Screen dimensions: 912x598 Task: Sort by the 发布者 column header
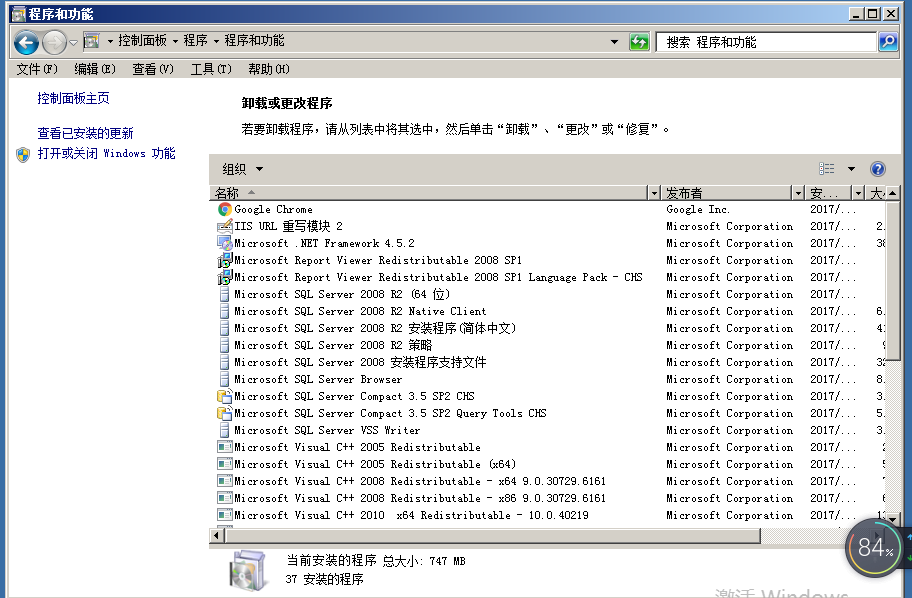click(x=727, y=193)
